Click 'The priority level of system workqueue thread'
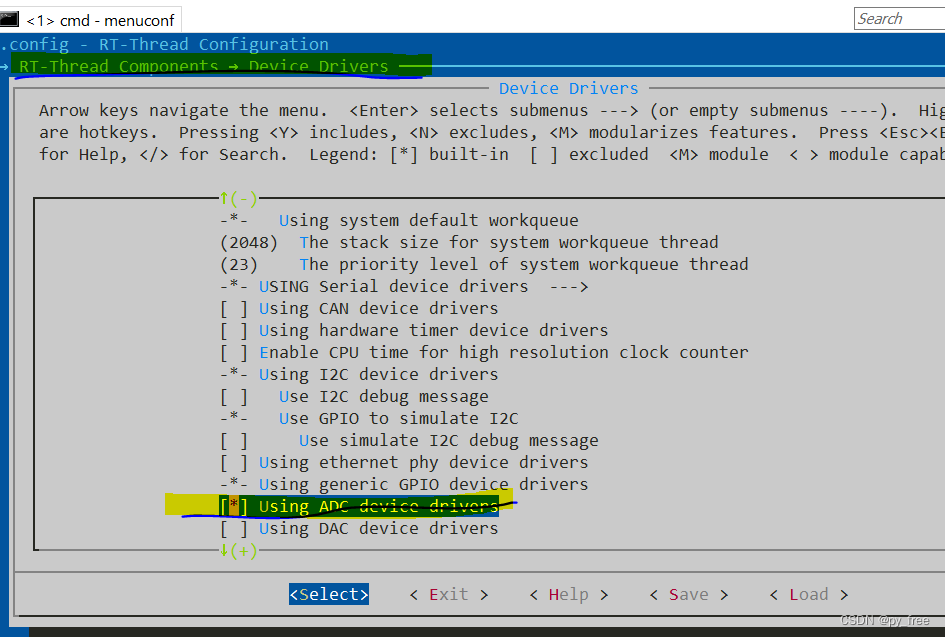Image resolution: width=945 pixels, height=637 pixels. coord(524,265)
